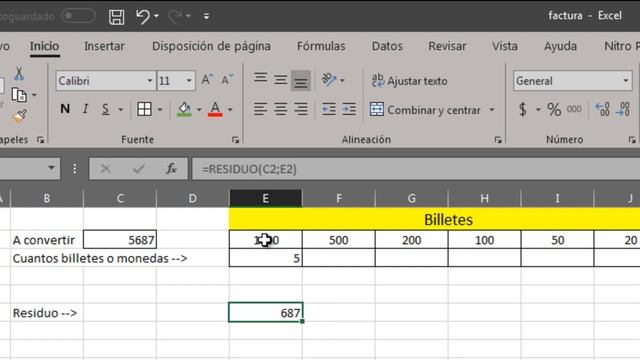Click Combinar y centrar button
The height and width of the screenshot is (360, 640).
425,110
